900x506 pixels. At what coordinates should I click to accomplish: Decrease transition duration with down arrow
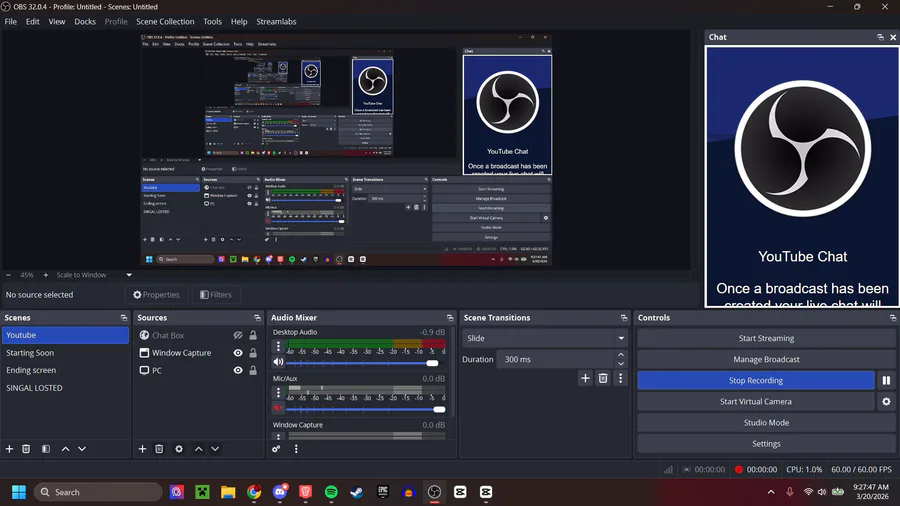pyautogui.click(x=621, y=364)
